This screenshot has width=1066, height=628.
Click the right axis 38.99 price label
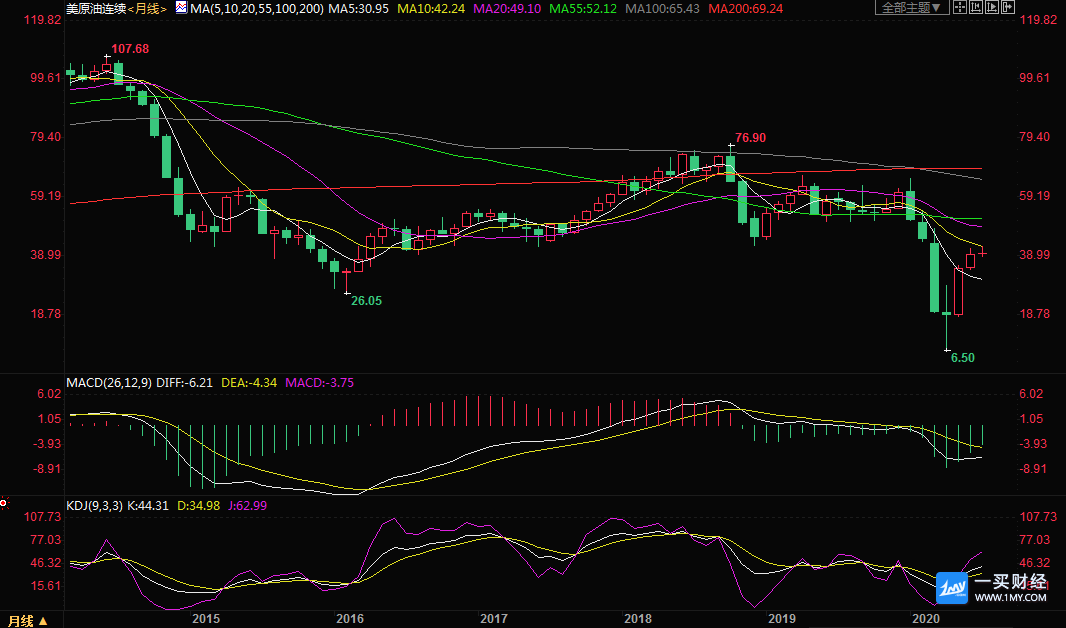click(x=1034, y=254)
